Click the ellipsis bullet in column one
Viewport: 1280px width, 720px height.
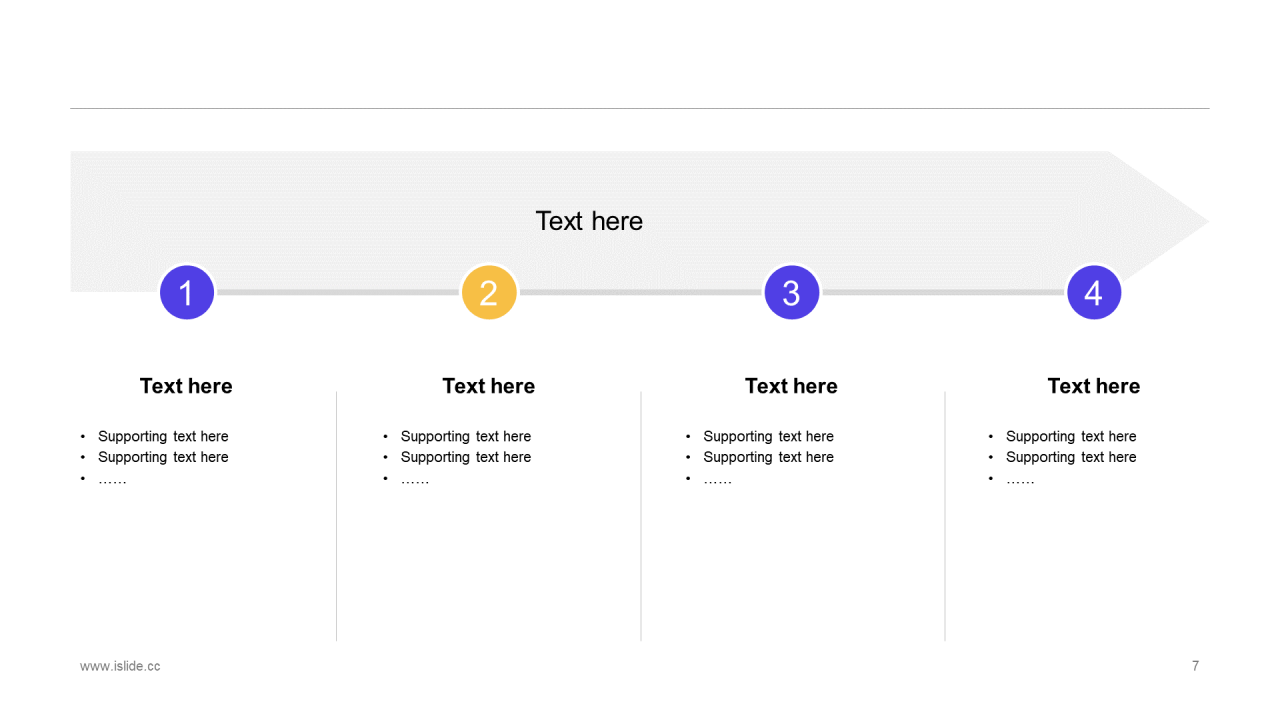(112, 480)
